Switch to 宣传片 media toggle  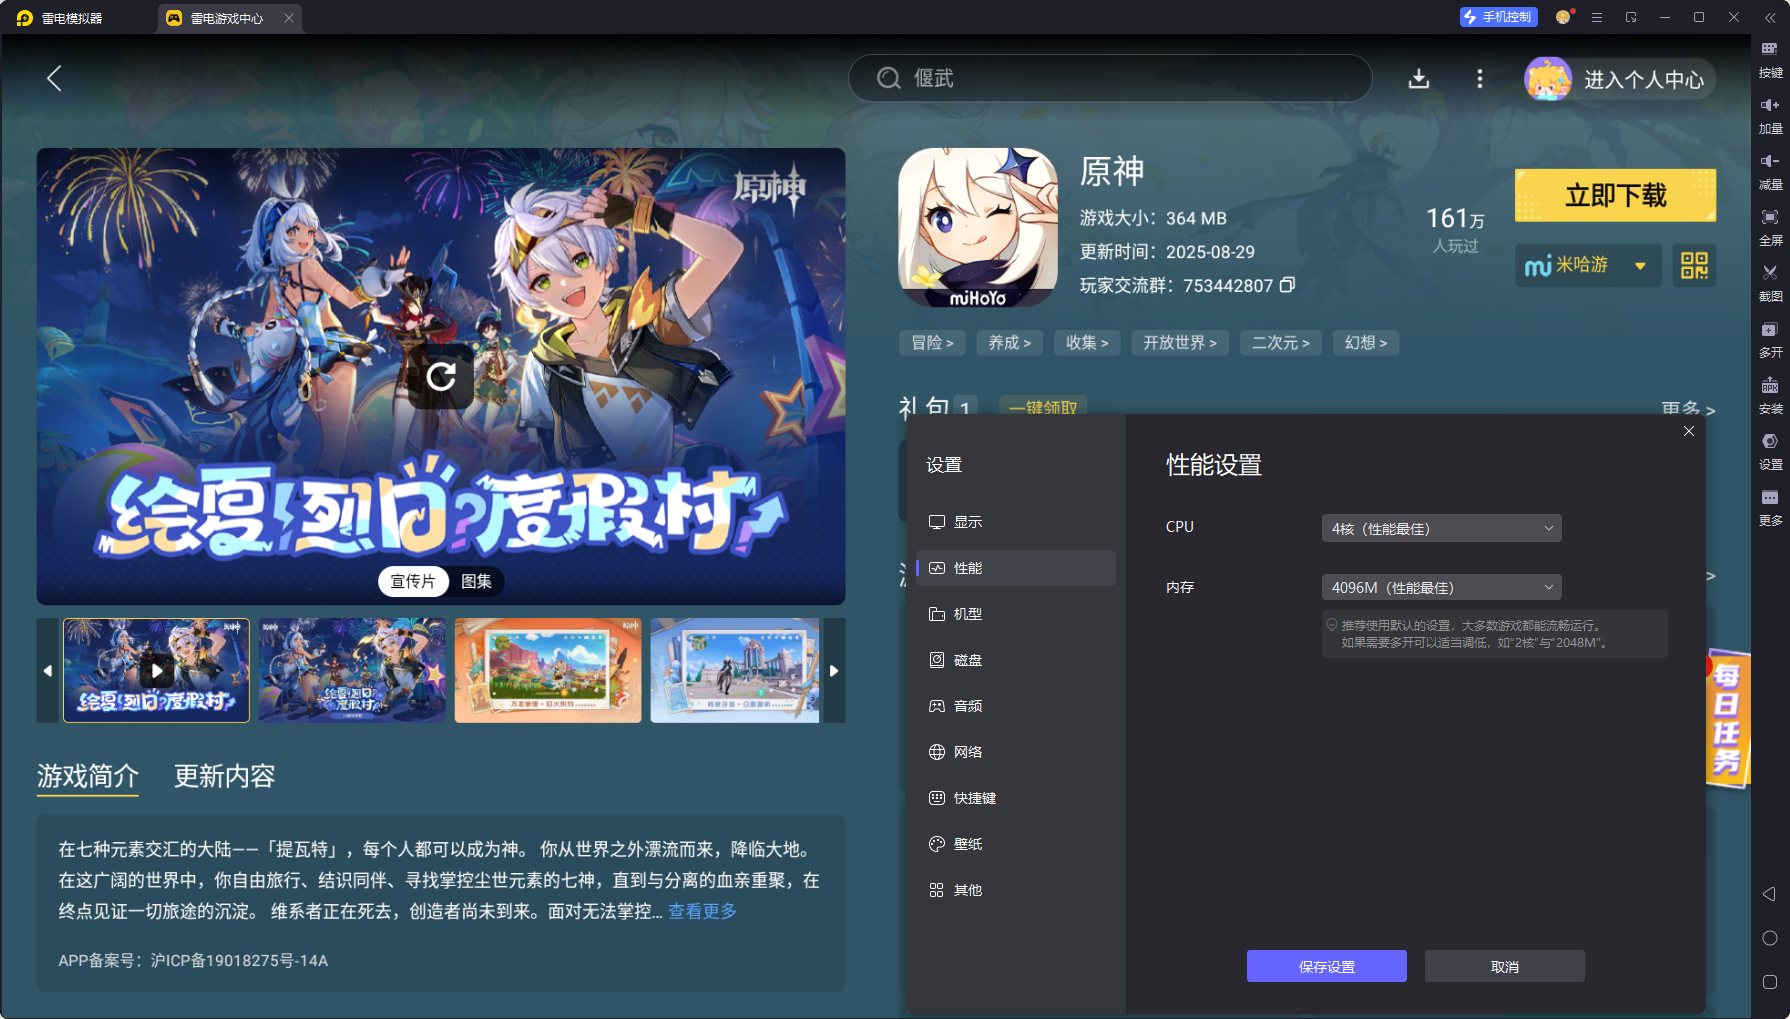pos(413,581)
